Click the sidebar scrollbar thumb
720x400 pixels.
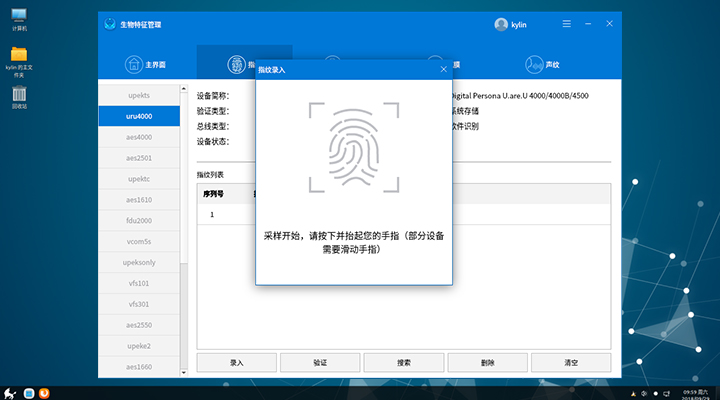point(184,178)
